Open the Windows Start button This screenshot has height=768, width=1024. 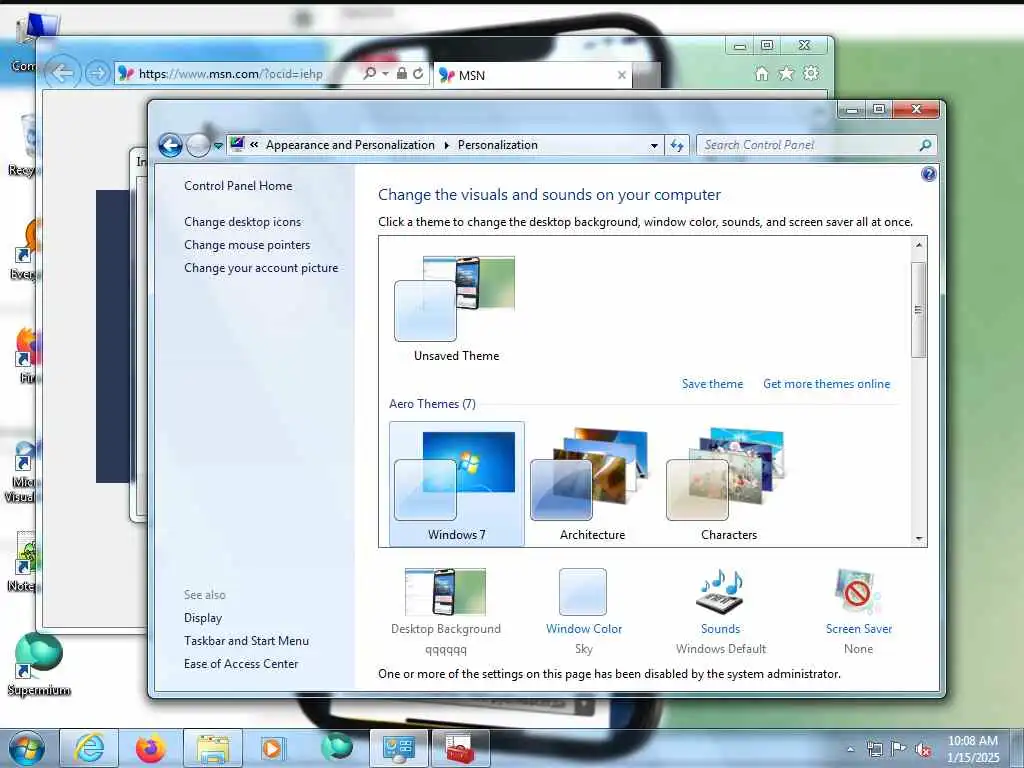pos(26,748)
